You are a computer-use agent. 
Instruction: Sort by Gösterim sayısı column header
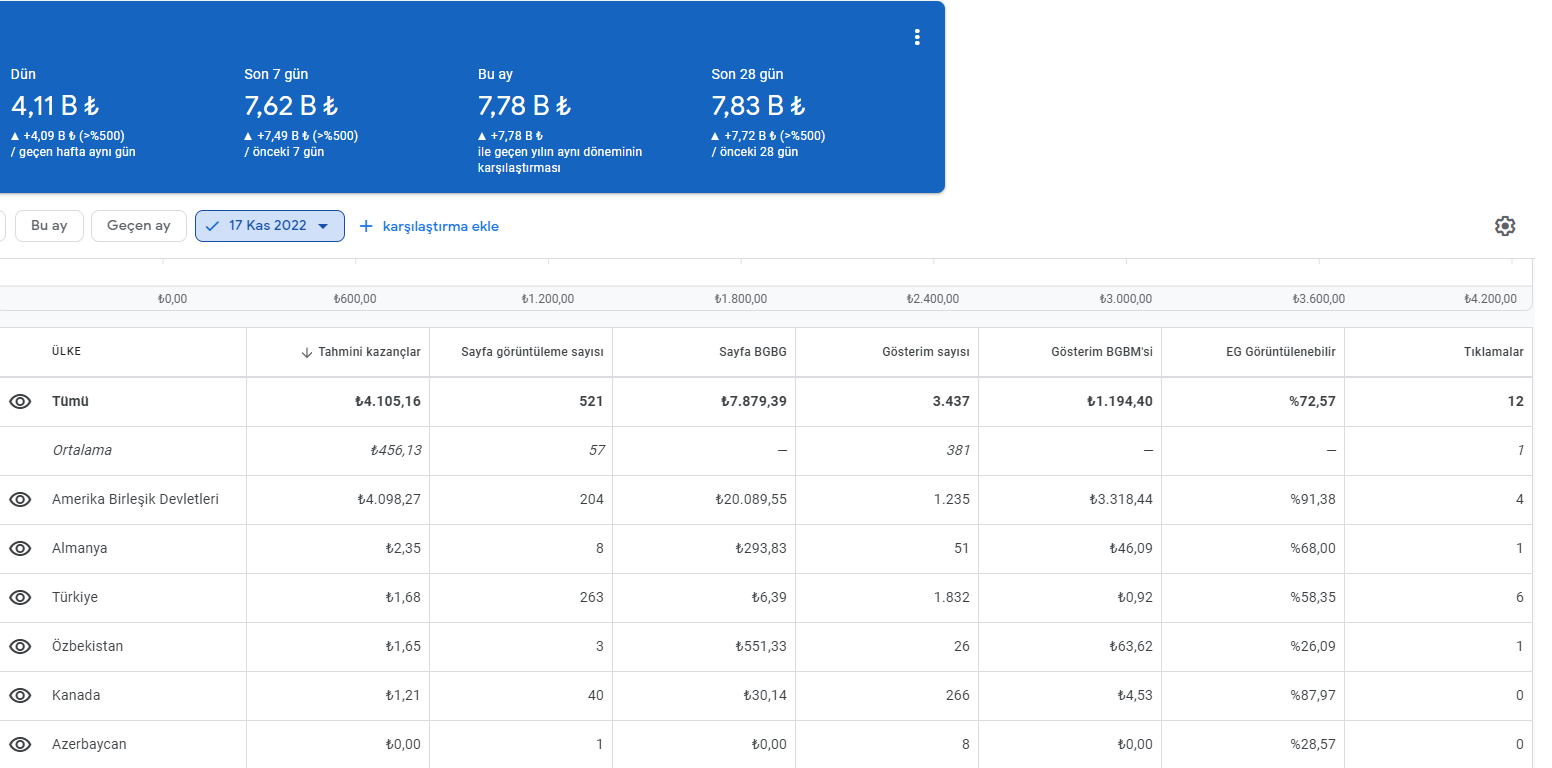coord(926,352)
